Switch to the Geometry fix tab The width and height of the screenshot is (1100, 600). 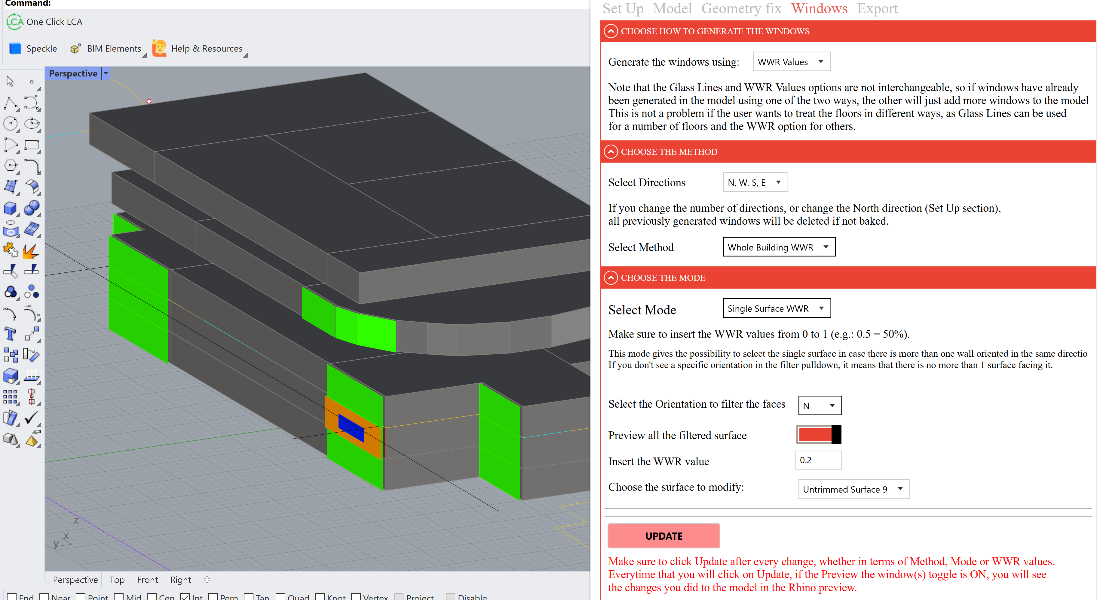741,9
